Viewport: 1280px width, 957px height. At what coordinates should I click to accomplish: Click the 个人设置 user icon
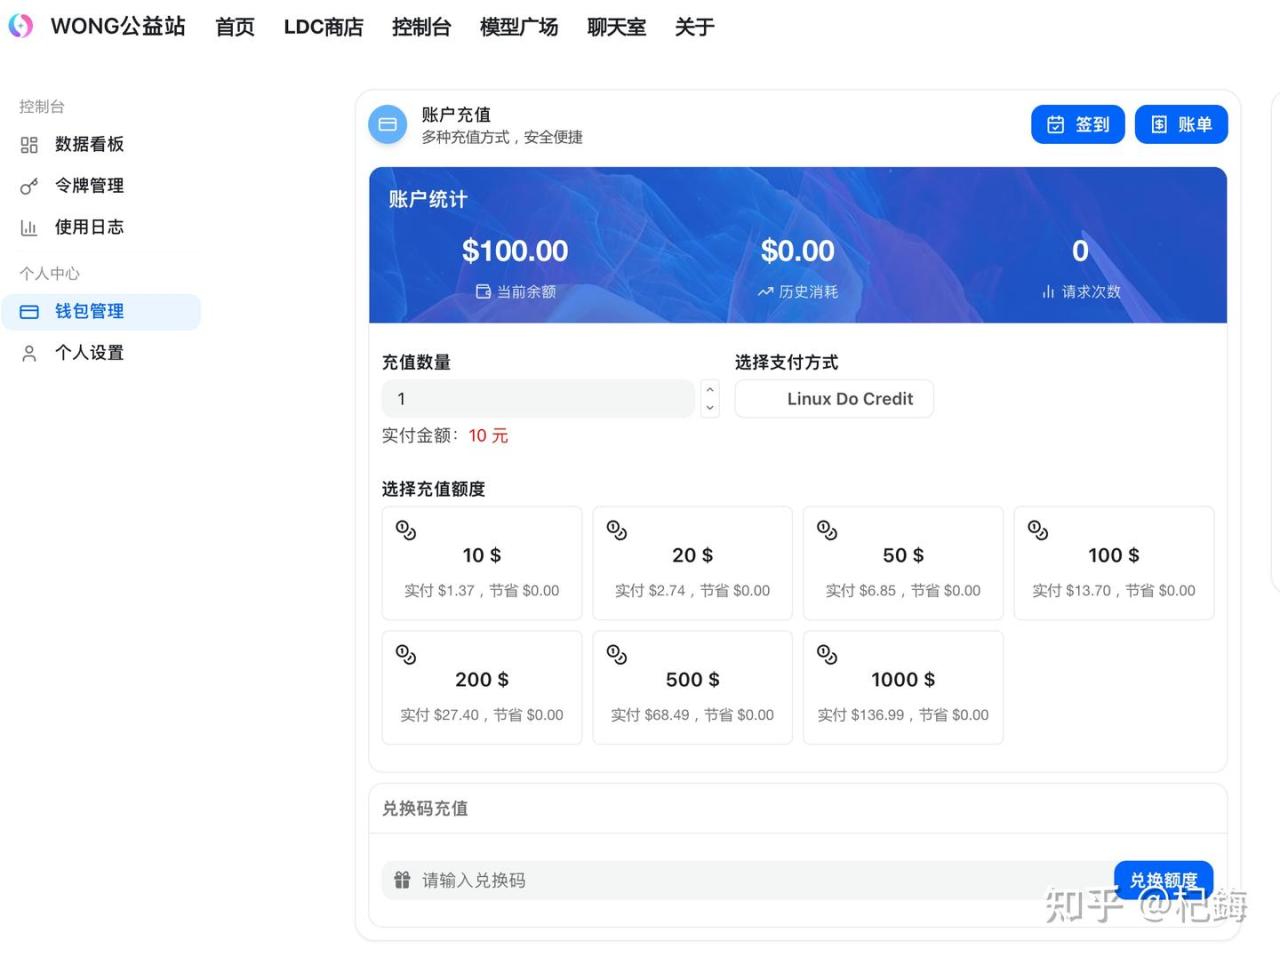pyautogui.click(x=29, y=353)
